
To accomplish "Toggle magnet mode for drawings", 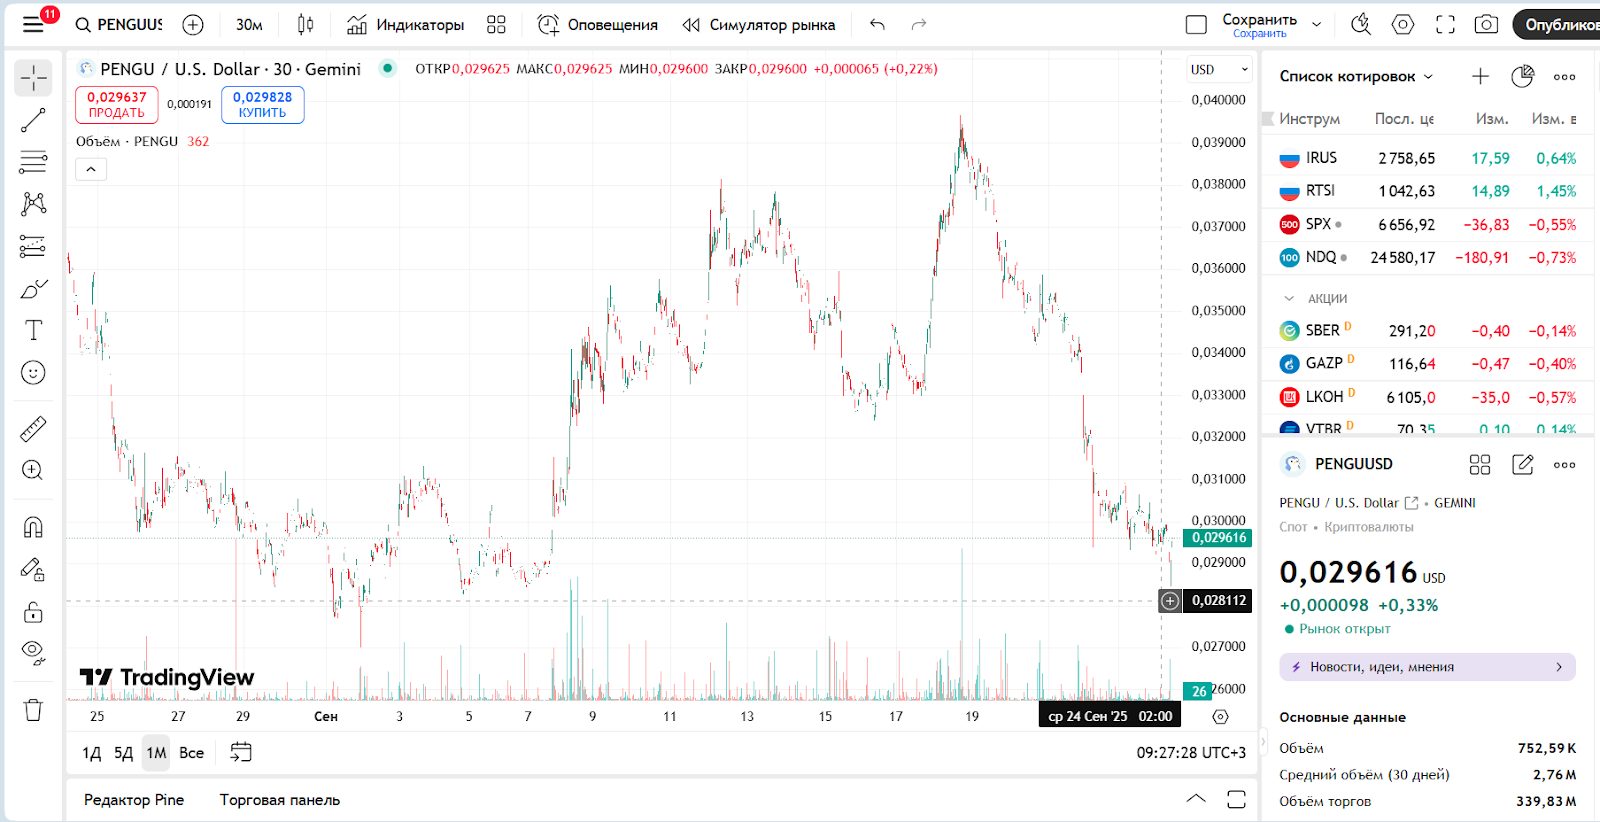I will [x=33, y=527].
